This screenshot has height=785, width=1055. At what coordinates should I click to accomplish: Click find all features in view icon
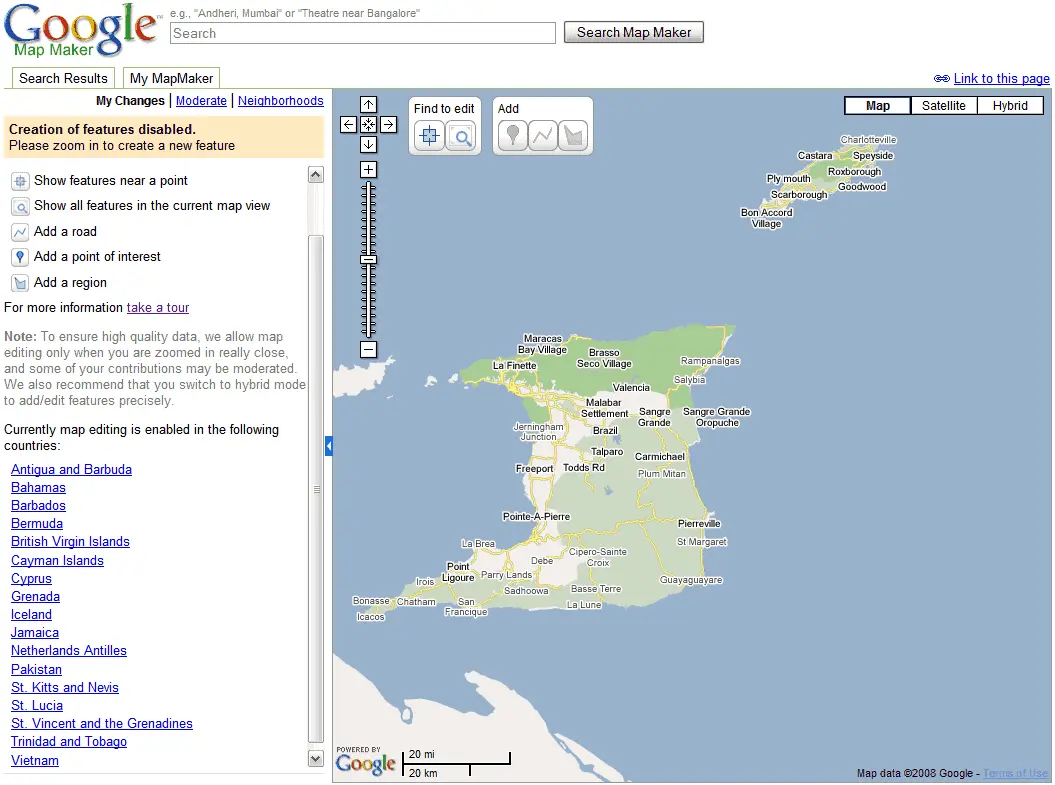coord(460,136)
